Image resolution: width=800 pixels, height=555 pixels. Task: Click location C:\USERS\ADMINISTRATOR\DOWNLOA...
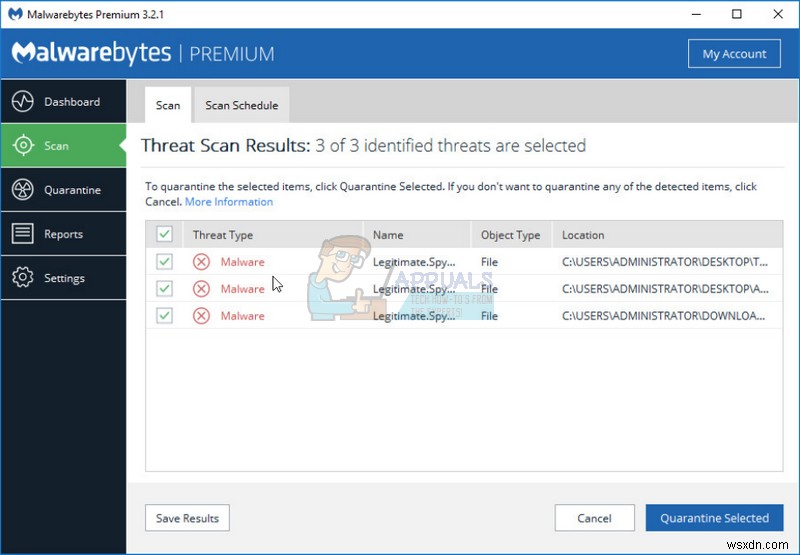coord(664,316)
